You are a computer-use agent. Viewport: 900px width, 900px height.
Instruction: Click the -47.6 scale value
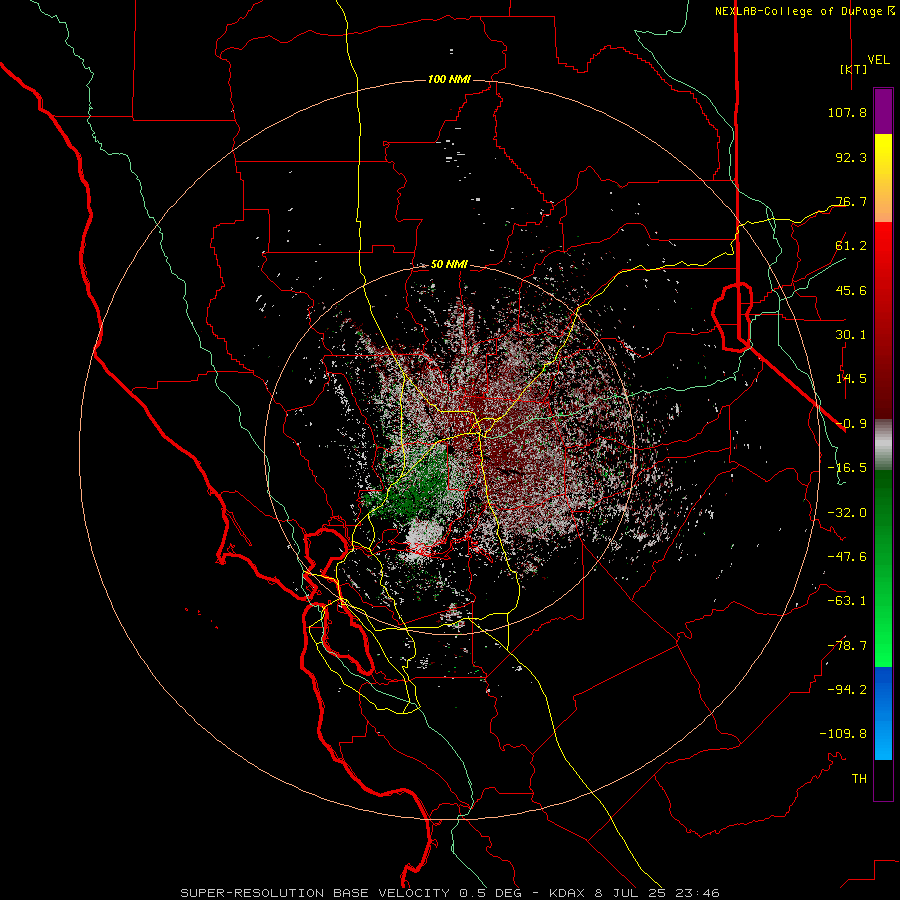coord(847,557)
